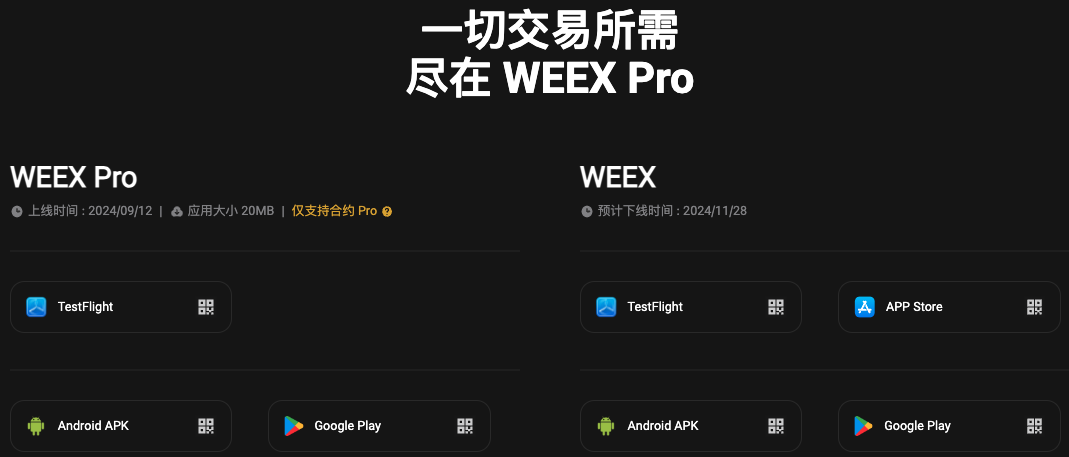Open WEEX on the APP Store
1069x457 pixels.
949,307
